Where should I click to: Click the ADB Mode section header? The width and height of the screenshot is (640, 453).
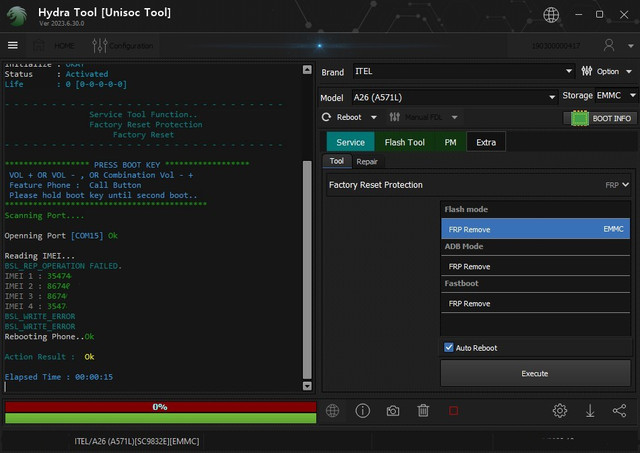(x=464, y=246)
